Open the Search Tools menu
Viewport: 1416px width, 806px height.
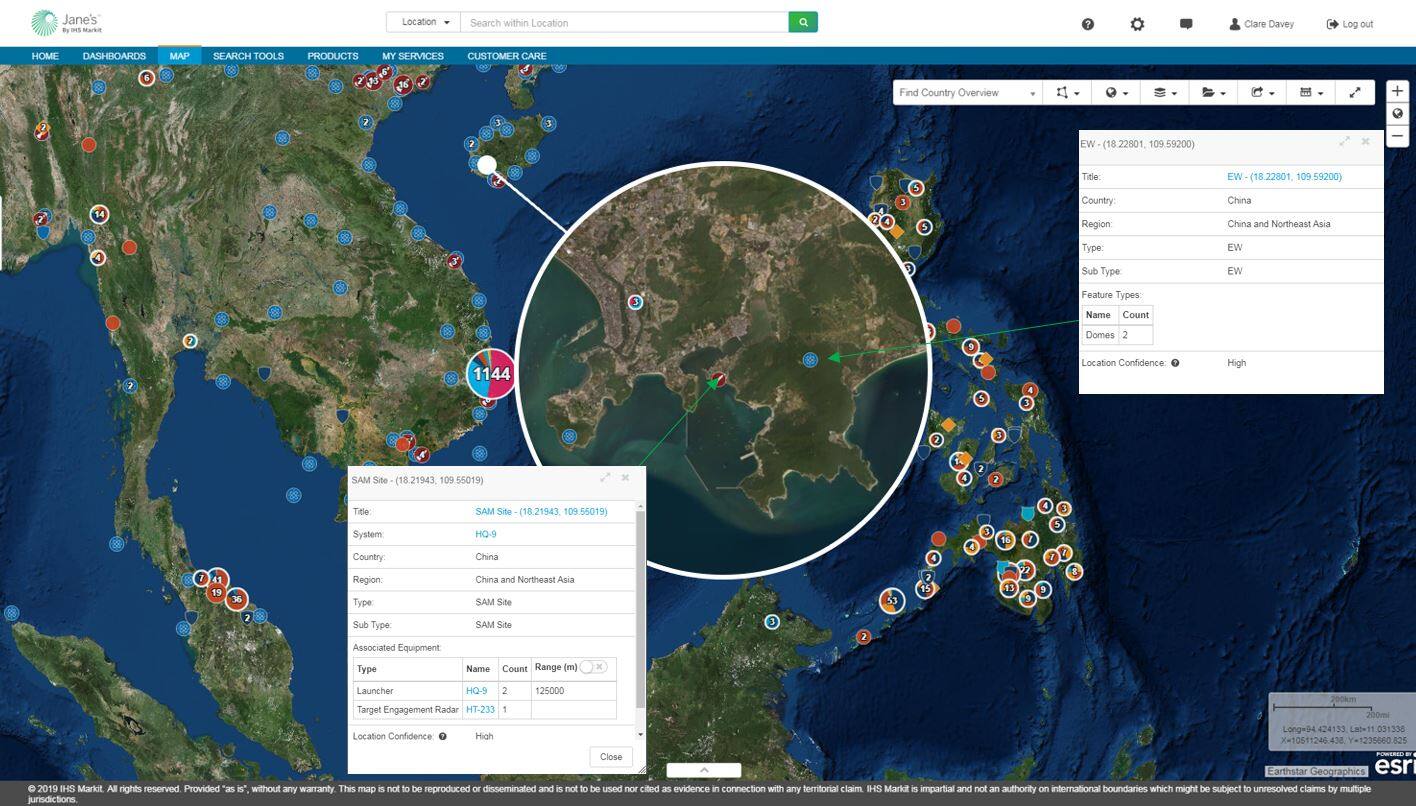(x=248, y=56)
